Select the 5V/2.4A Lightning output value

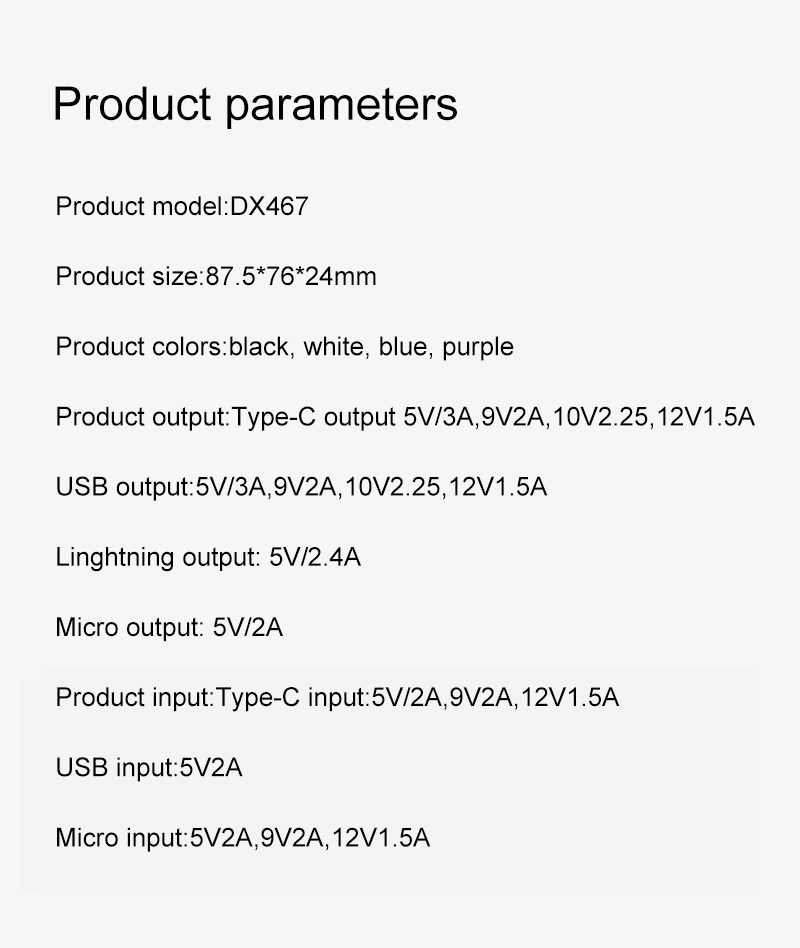coord(315,557)
